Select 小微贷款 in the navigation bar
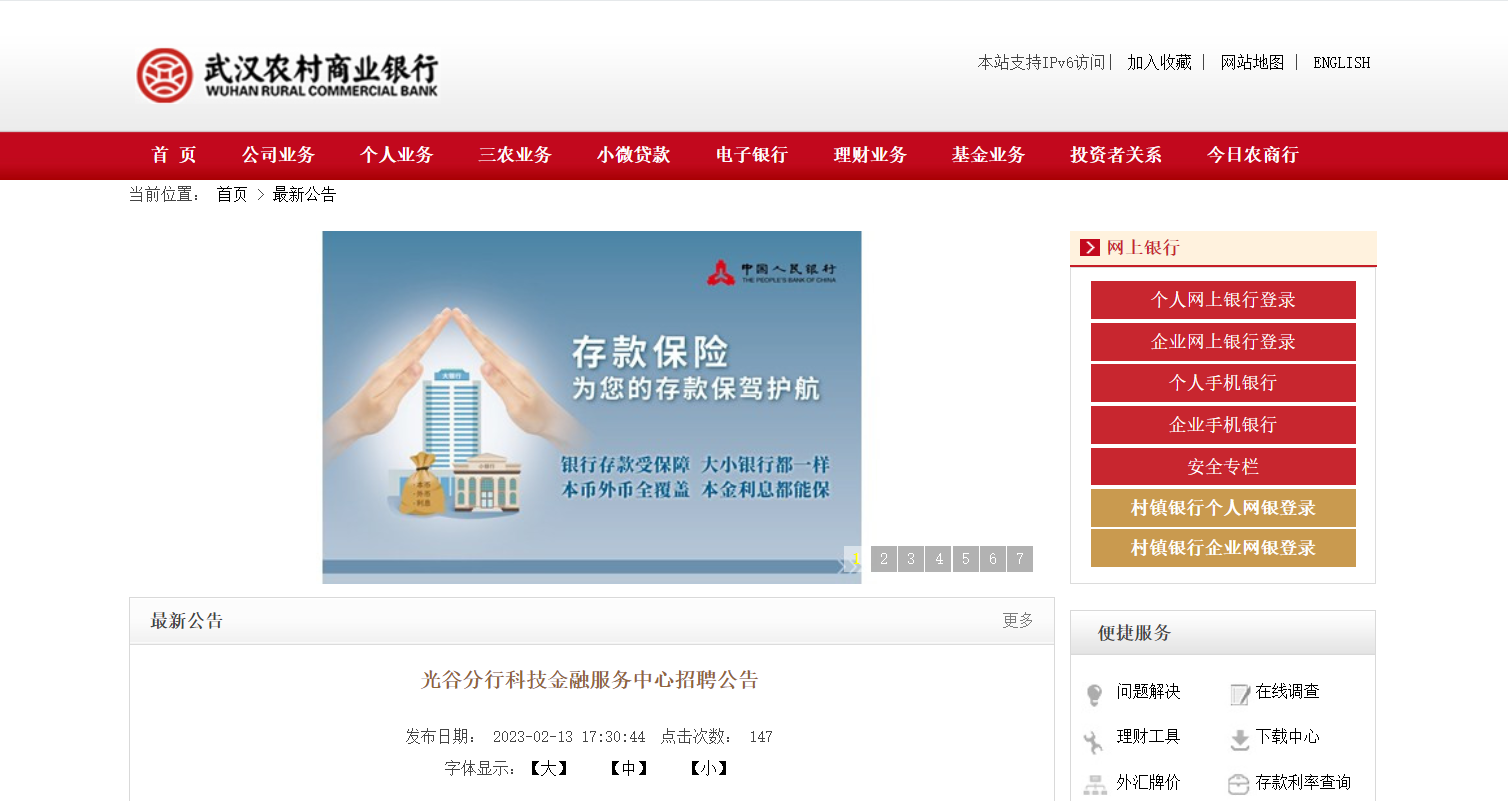This screenshot has width=1508, height=801. pyautogui.click(x=634, y=155)
